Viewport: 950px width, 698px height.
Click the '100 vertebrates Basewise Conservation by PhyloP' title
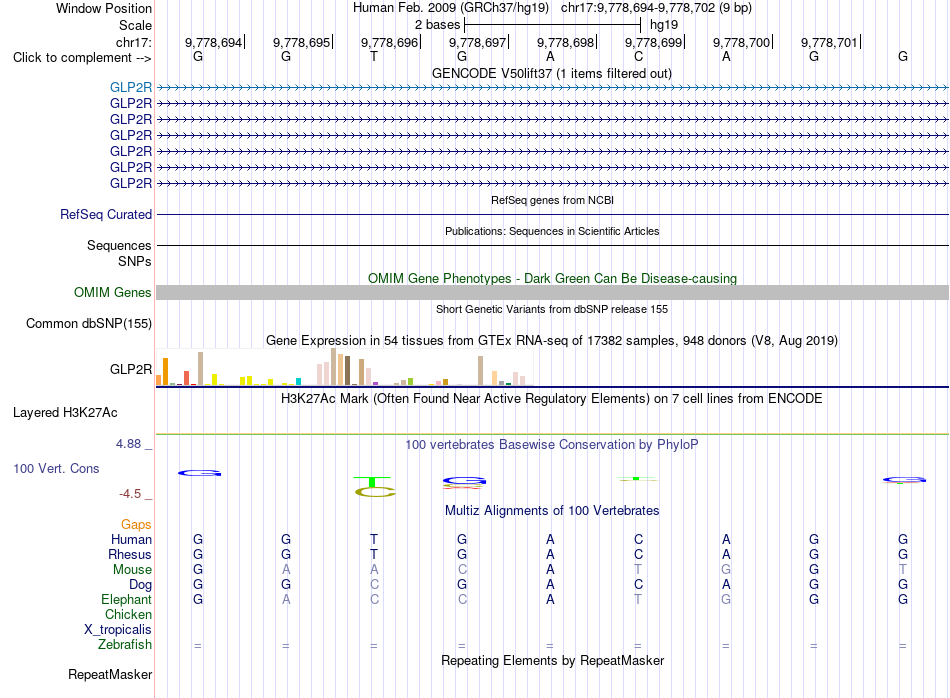coord(552,445)
